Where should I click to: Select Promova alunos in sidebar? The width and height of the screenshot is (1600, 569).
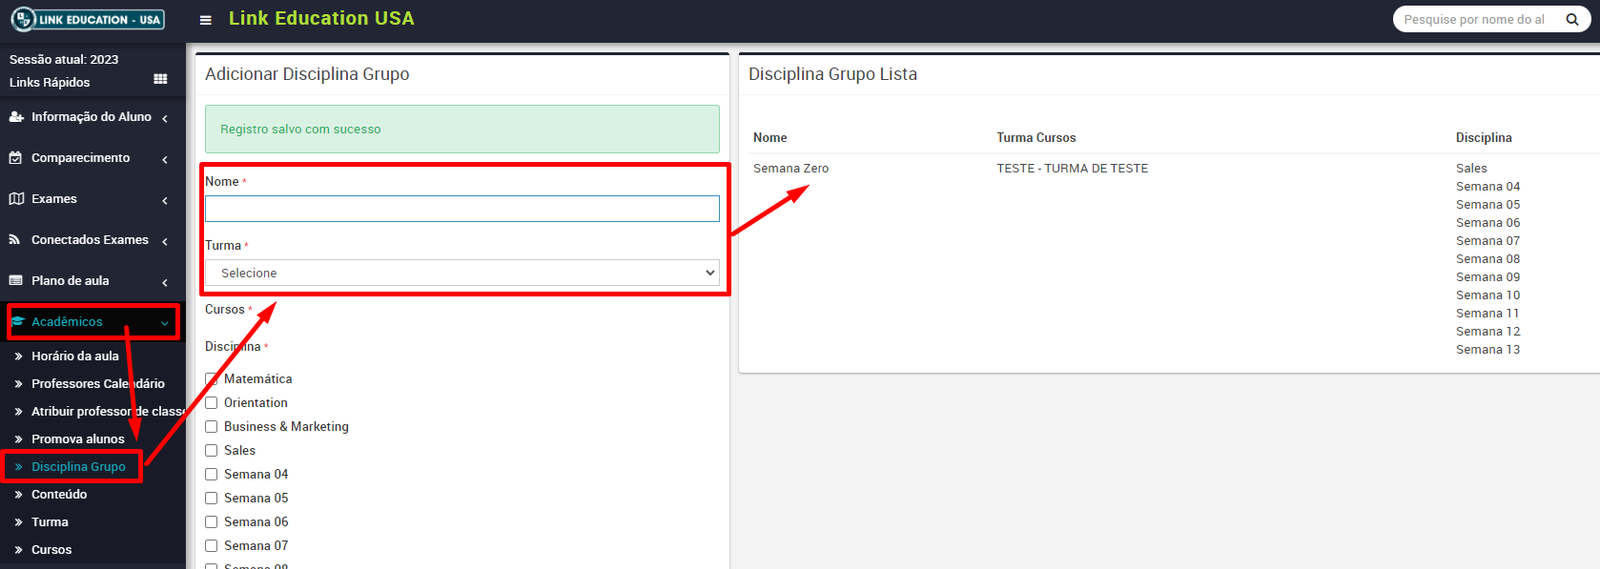coord(78,439)
